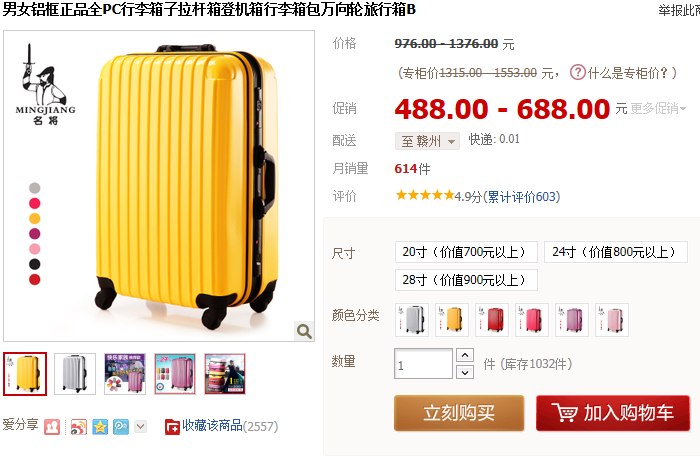Increase quantity with the up arrow
Image resolution: width=700 pixels, height=463 pixels.
(x=465, y=355)
